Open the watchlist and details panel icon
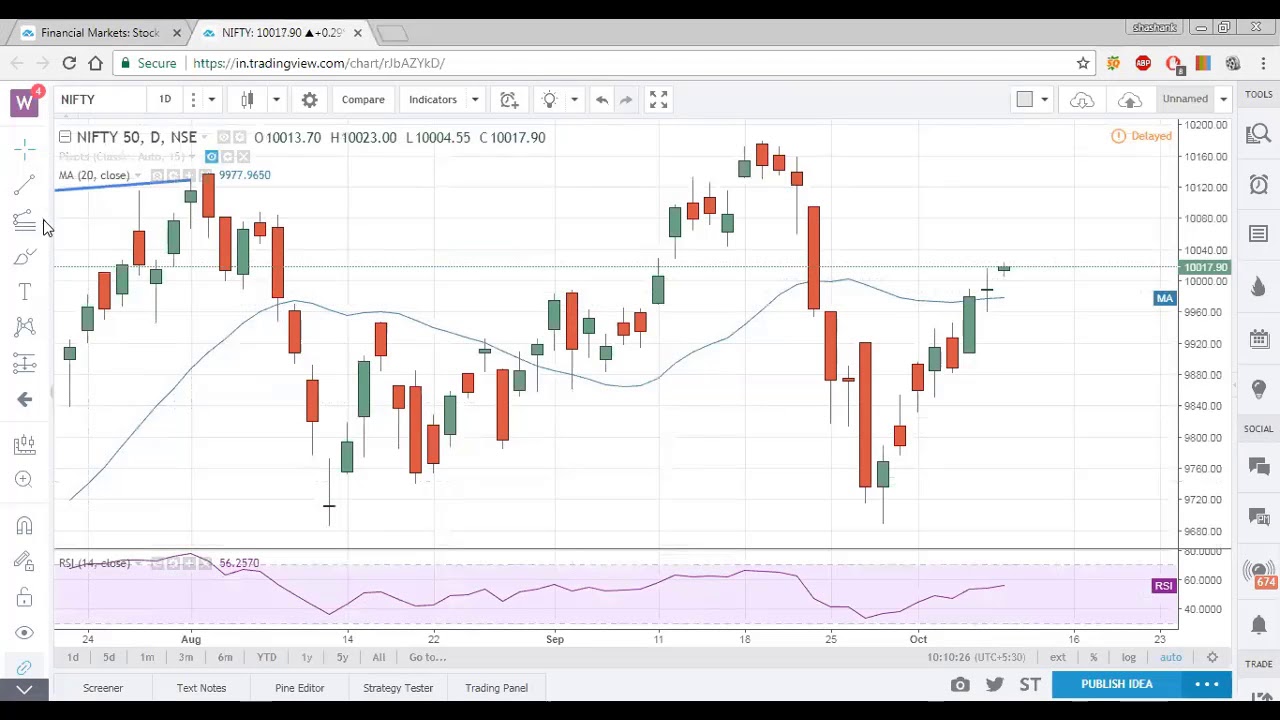 point(1258,134)
